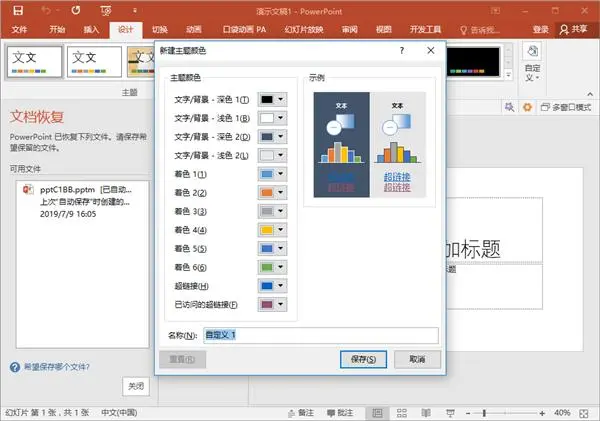The height and width of the screenshot is (421, 600).
Task: Open the File (文件) tab
Action: [19, 29]
